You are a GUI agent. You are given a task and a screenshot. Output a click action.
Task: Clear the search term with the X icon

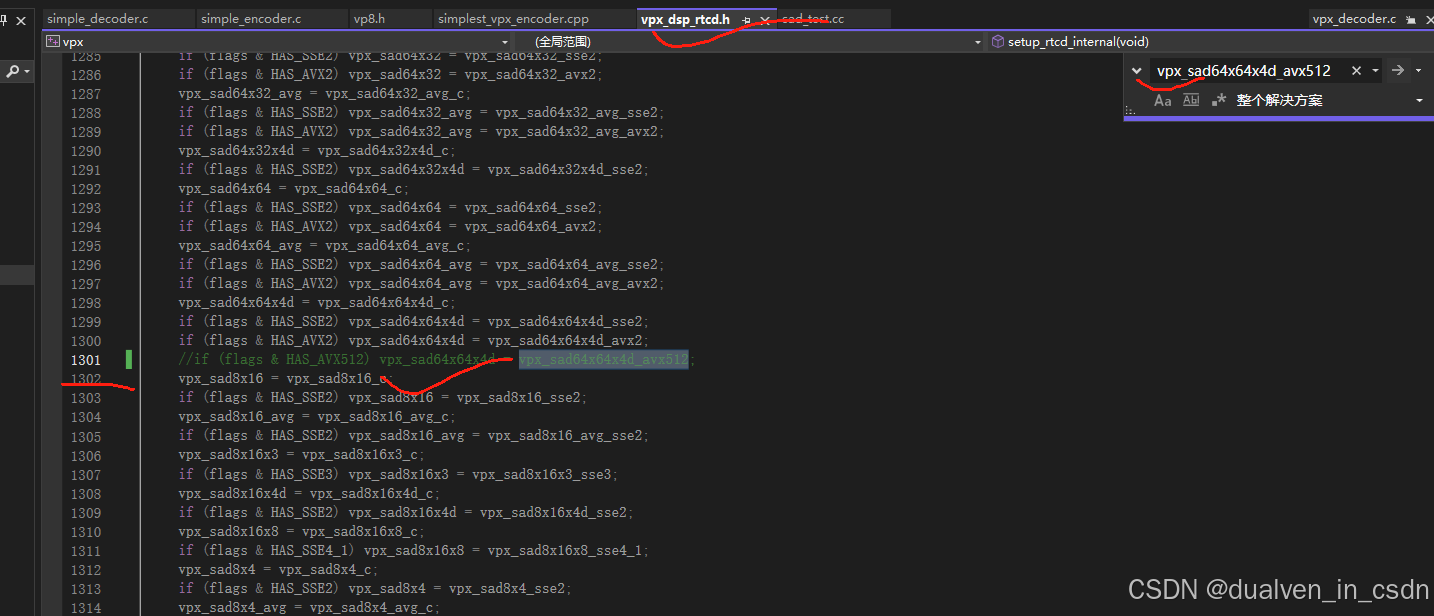pos(1356,70)
